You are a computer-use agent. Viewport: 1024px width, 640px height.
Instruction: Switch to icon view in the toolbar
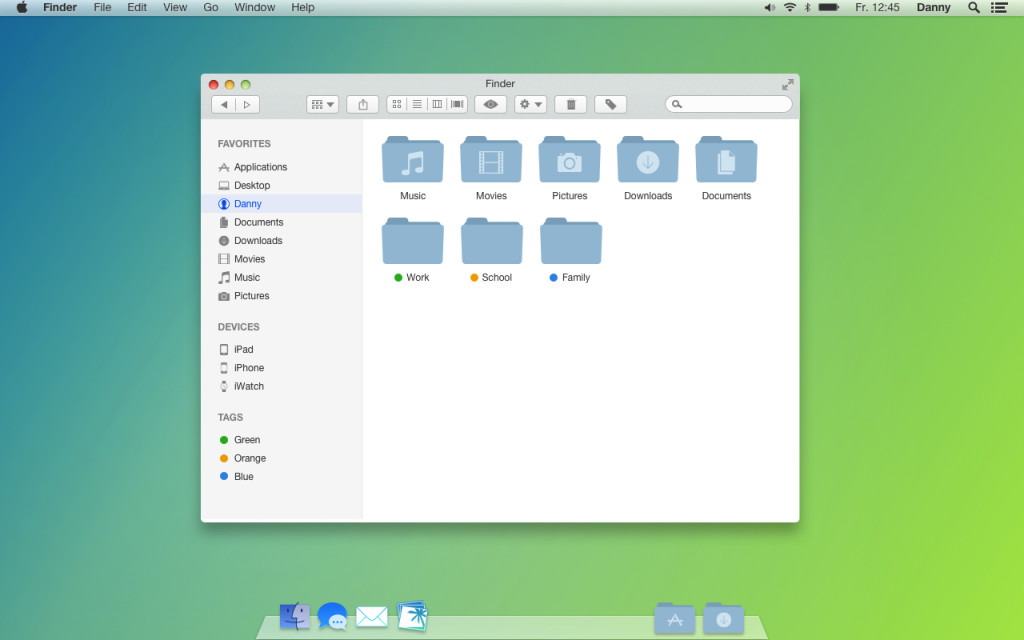[396, 104]
